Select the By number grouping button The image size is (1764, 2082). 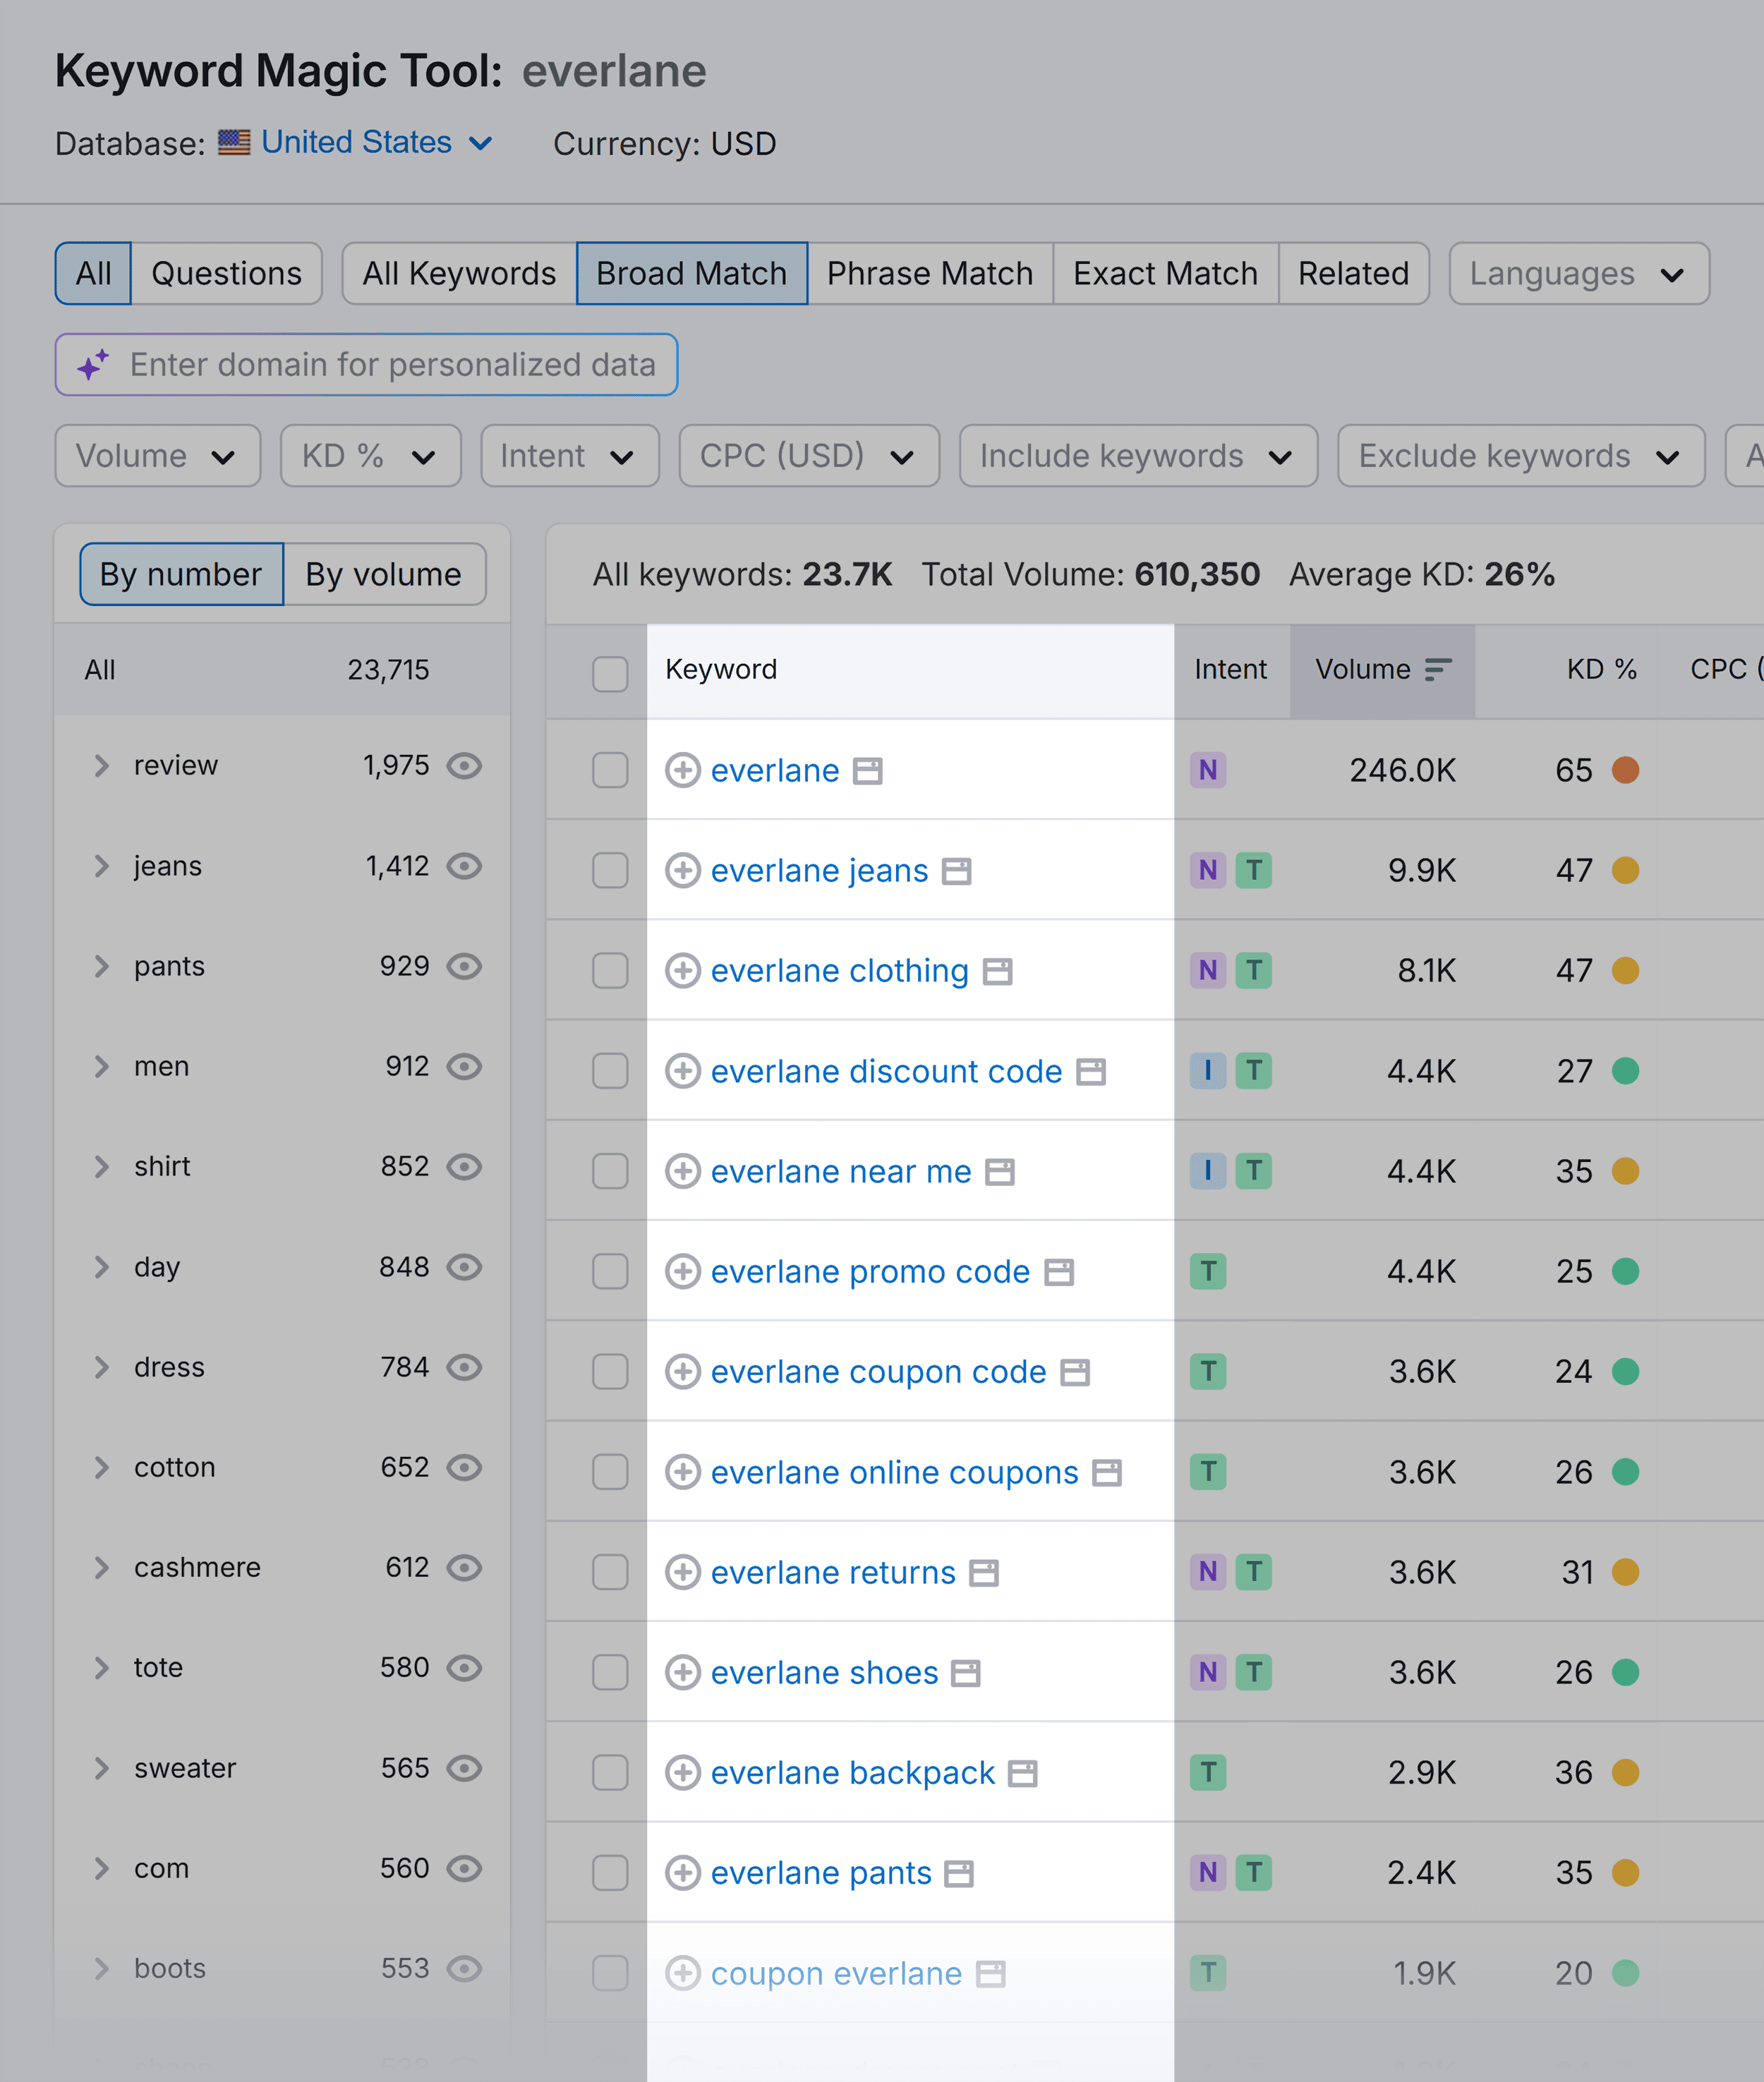click(x=181, y=574)
